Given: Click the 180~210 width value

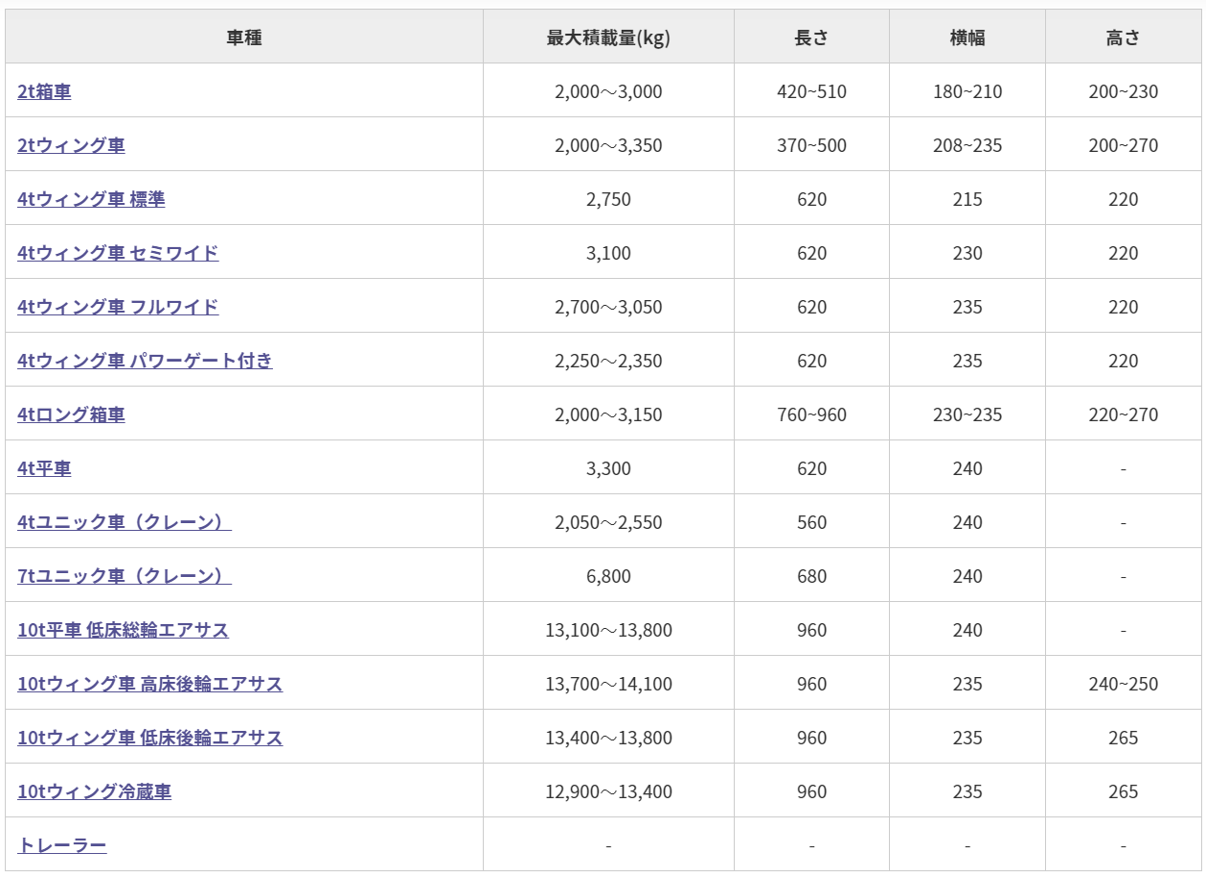Looking at the screenshot, I should point(967,92).
